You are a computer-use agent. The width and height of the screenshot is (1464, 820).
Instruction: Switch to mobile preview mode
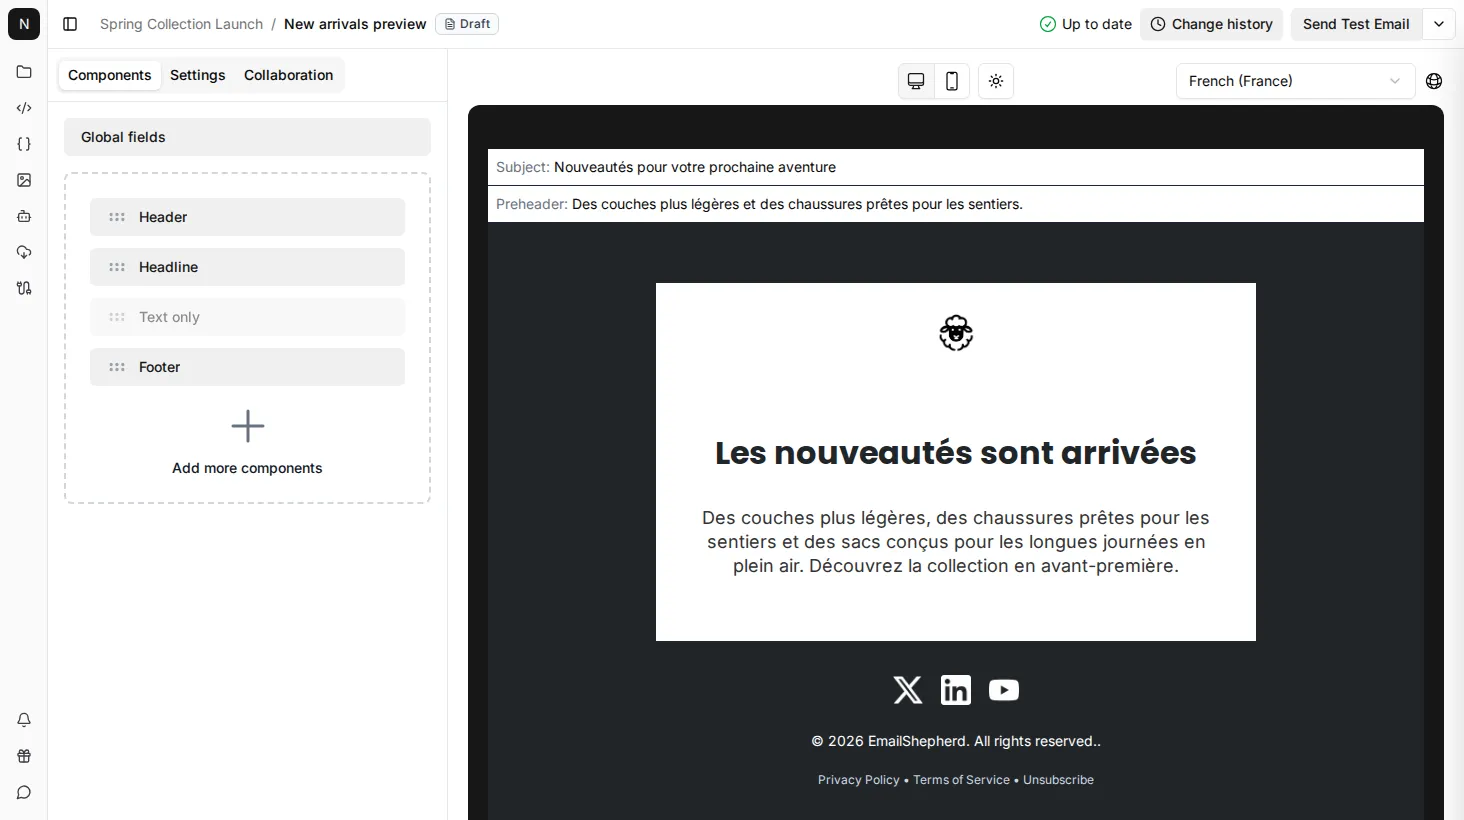pyautogui.click(x=952, y=81)
